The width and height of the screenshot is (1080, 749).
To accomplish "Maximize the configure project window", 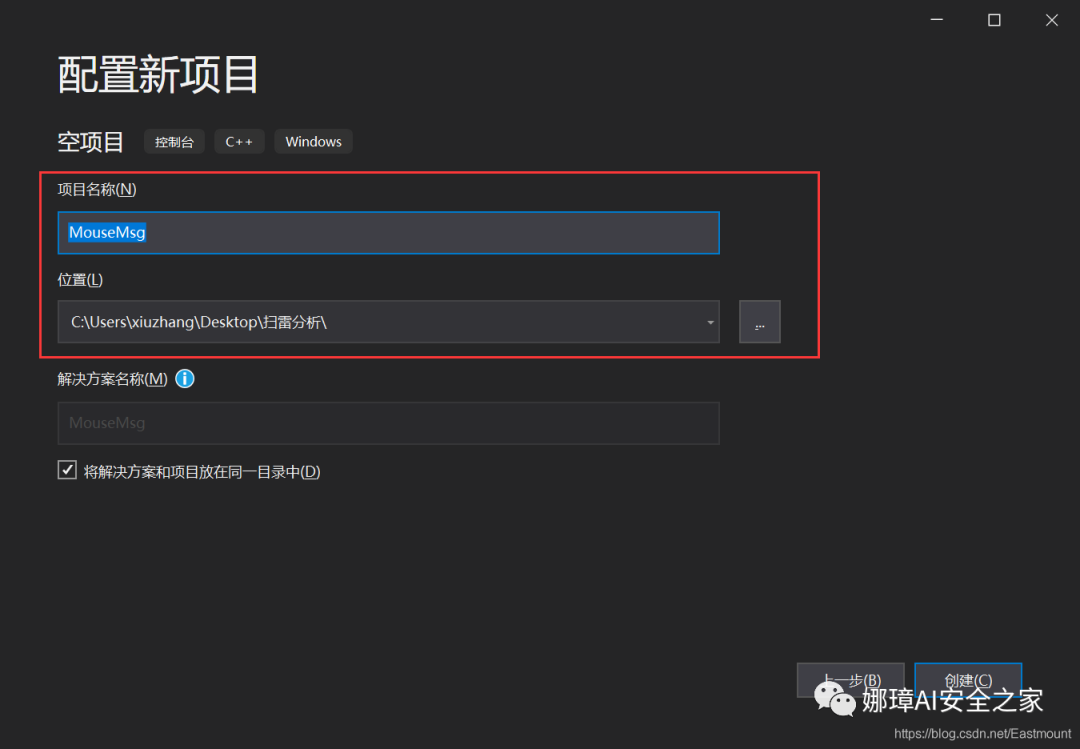I will (994, 20).
